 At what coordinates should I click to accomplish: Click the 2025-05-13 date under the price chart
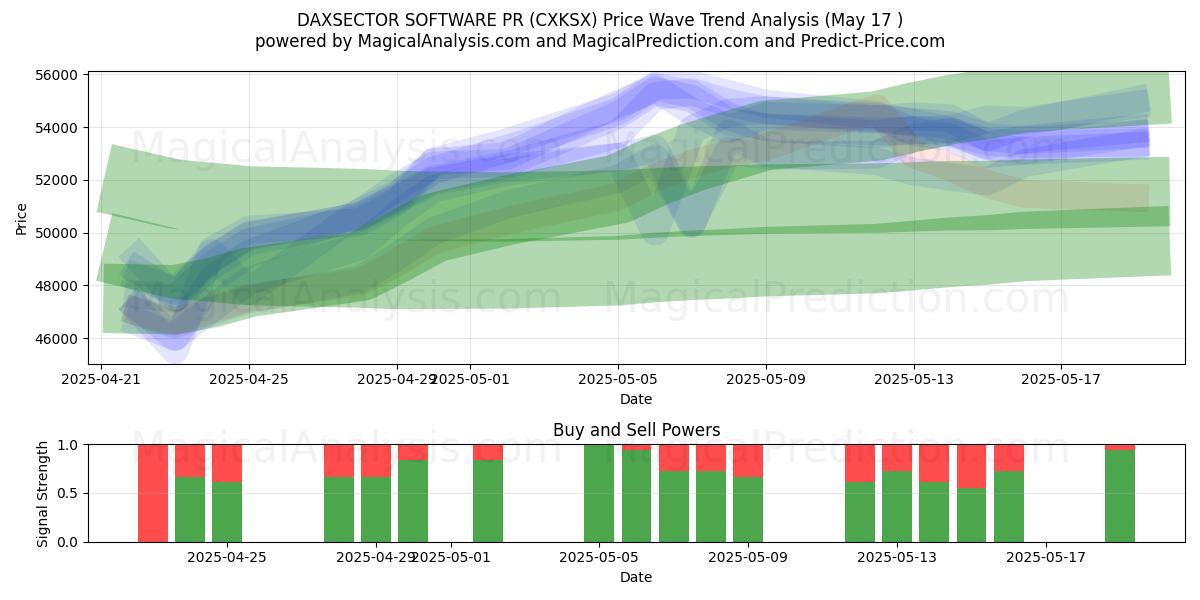tap(913, 380)
